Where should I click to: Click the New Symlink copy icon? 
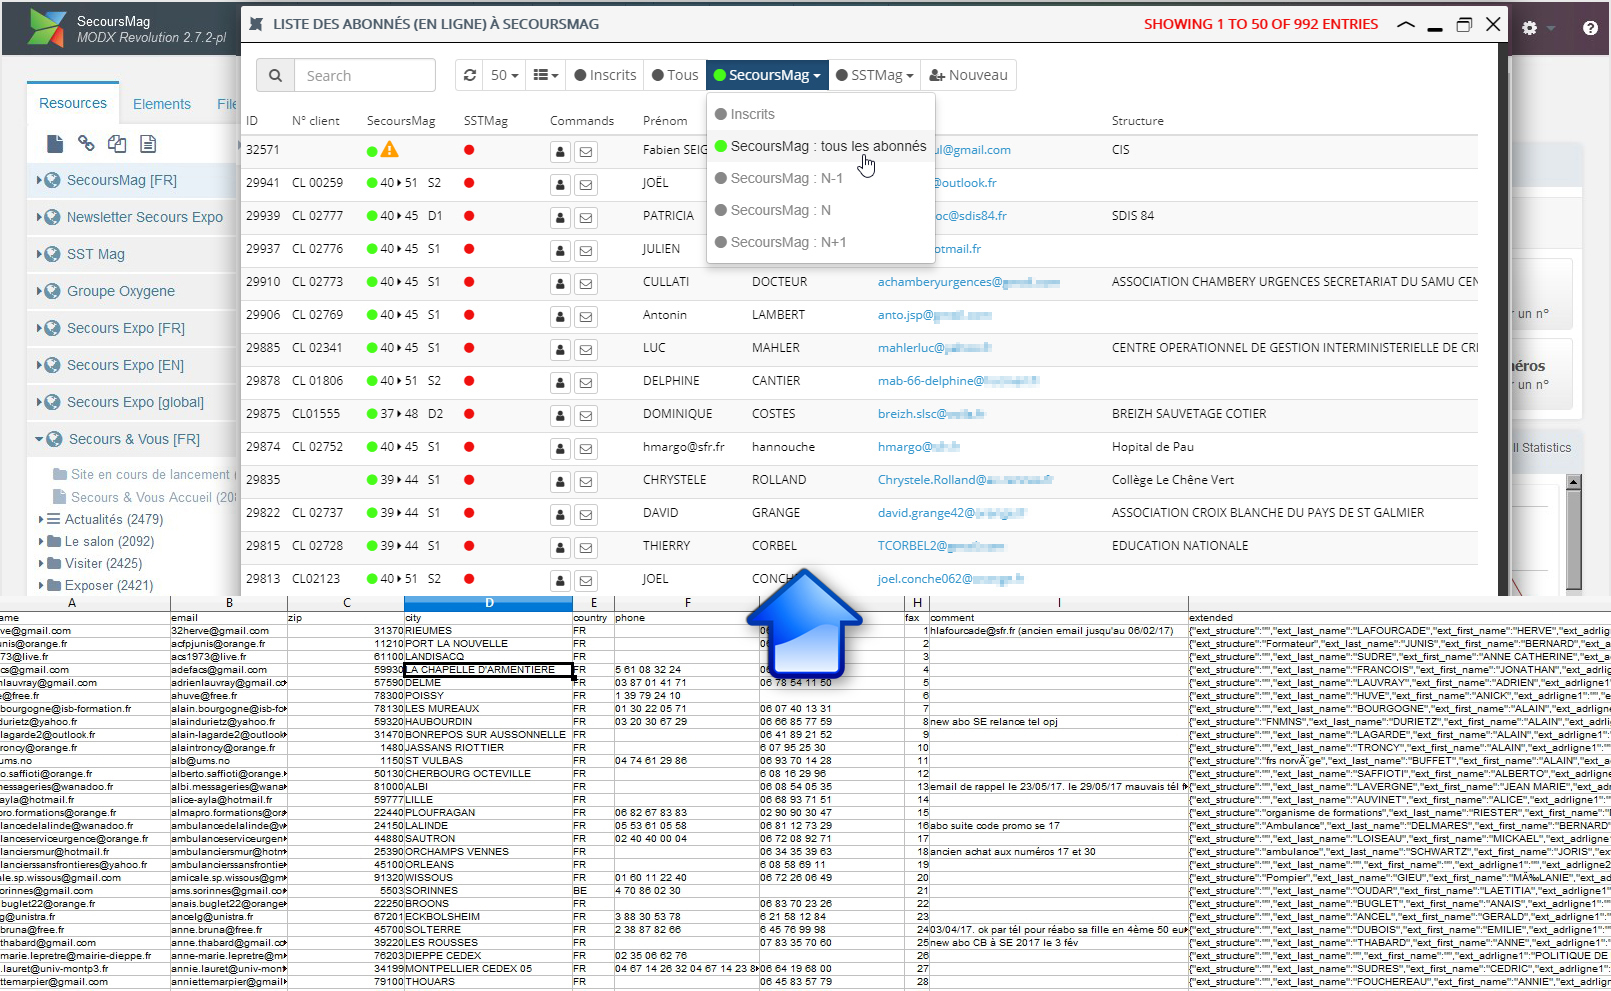[x=117, y=144]
